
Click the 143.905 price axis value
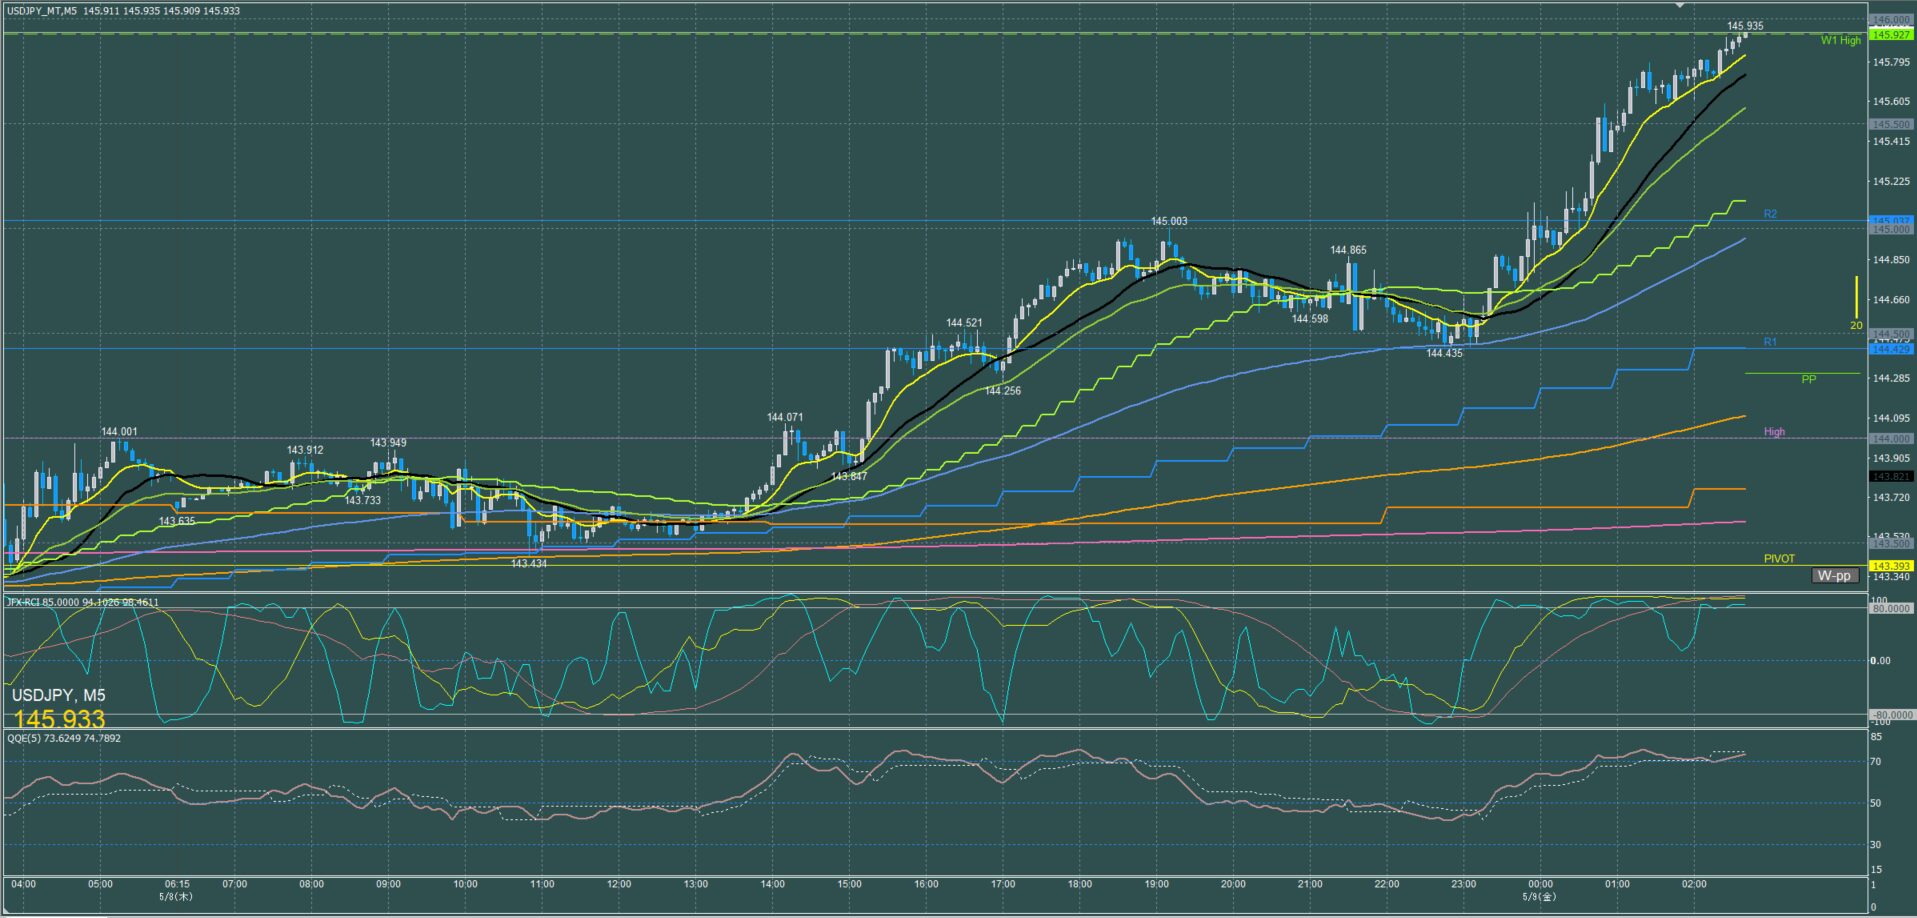click(1889, 458)
